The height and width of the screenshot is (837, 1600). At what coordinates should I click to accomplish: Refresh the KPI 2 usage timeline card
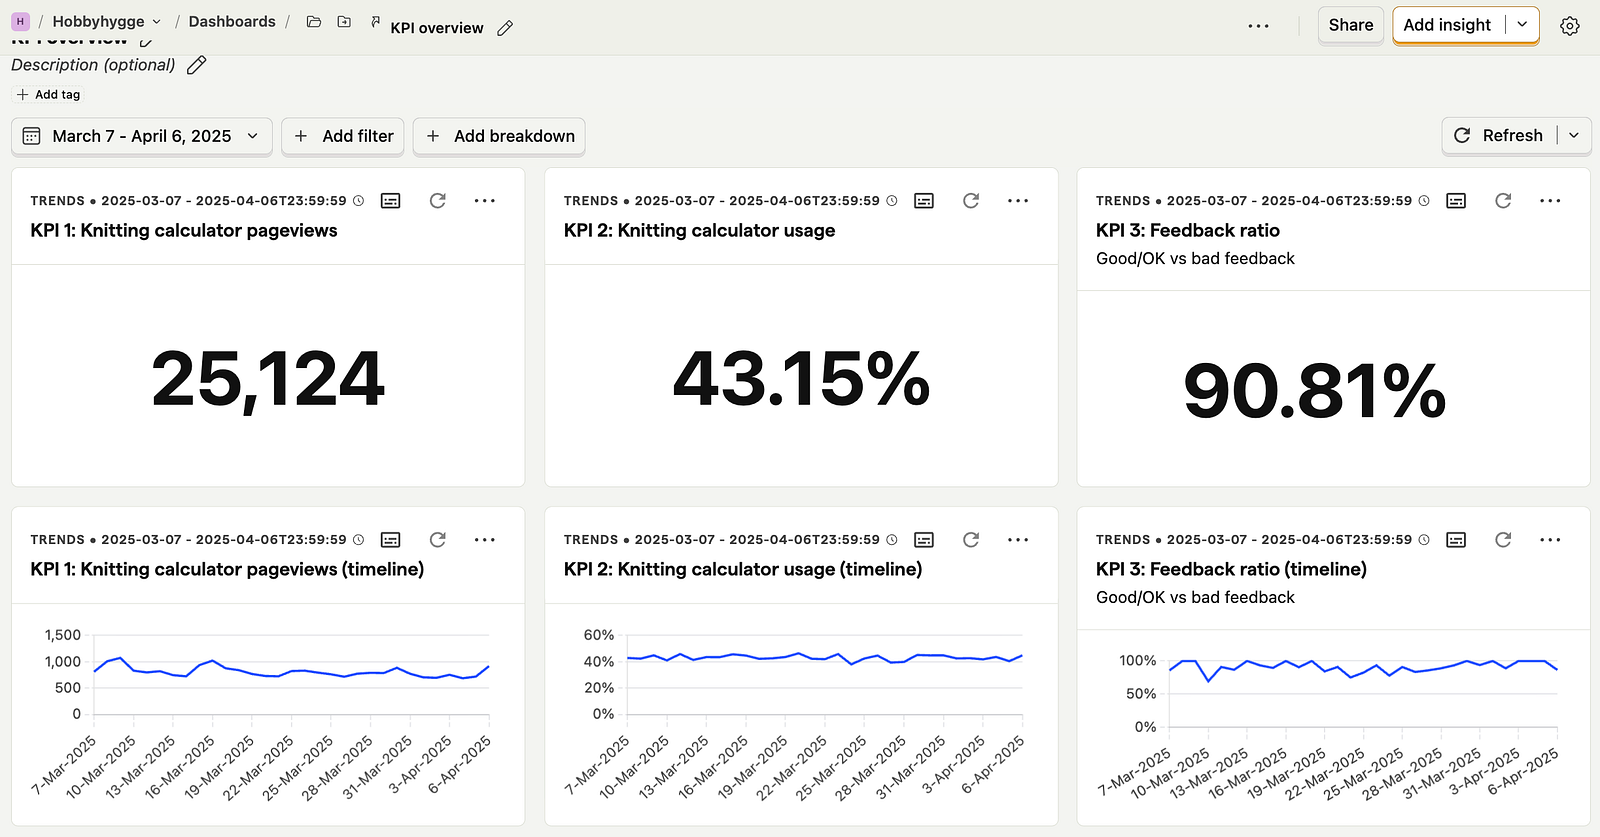click(x=971, y=540)
